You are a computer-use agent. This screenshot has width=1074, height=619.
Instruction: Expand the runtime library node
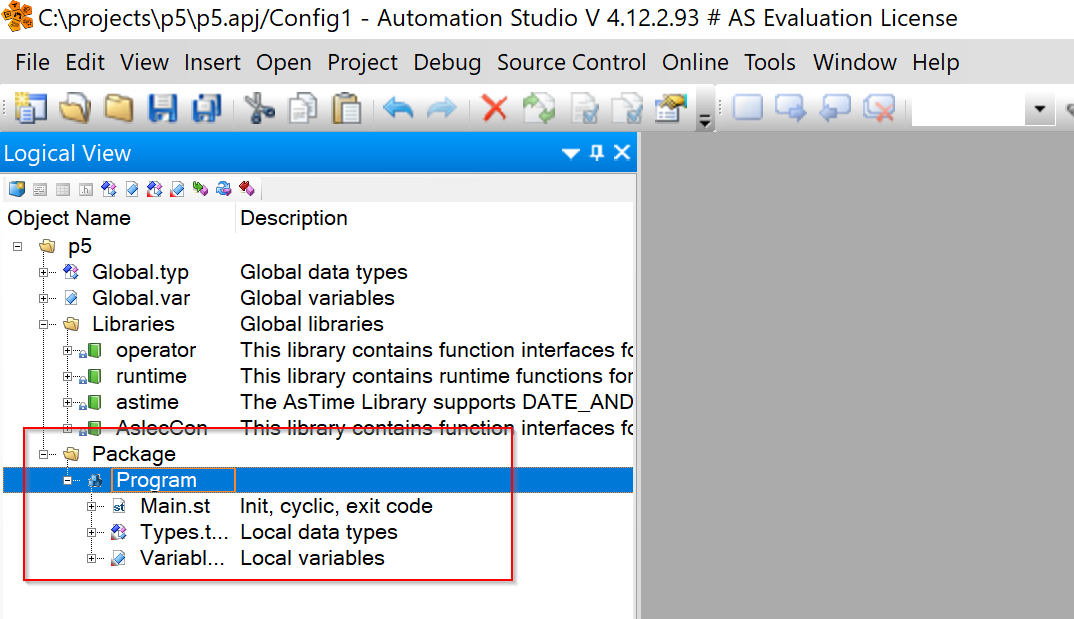67,377
